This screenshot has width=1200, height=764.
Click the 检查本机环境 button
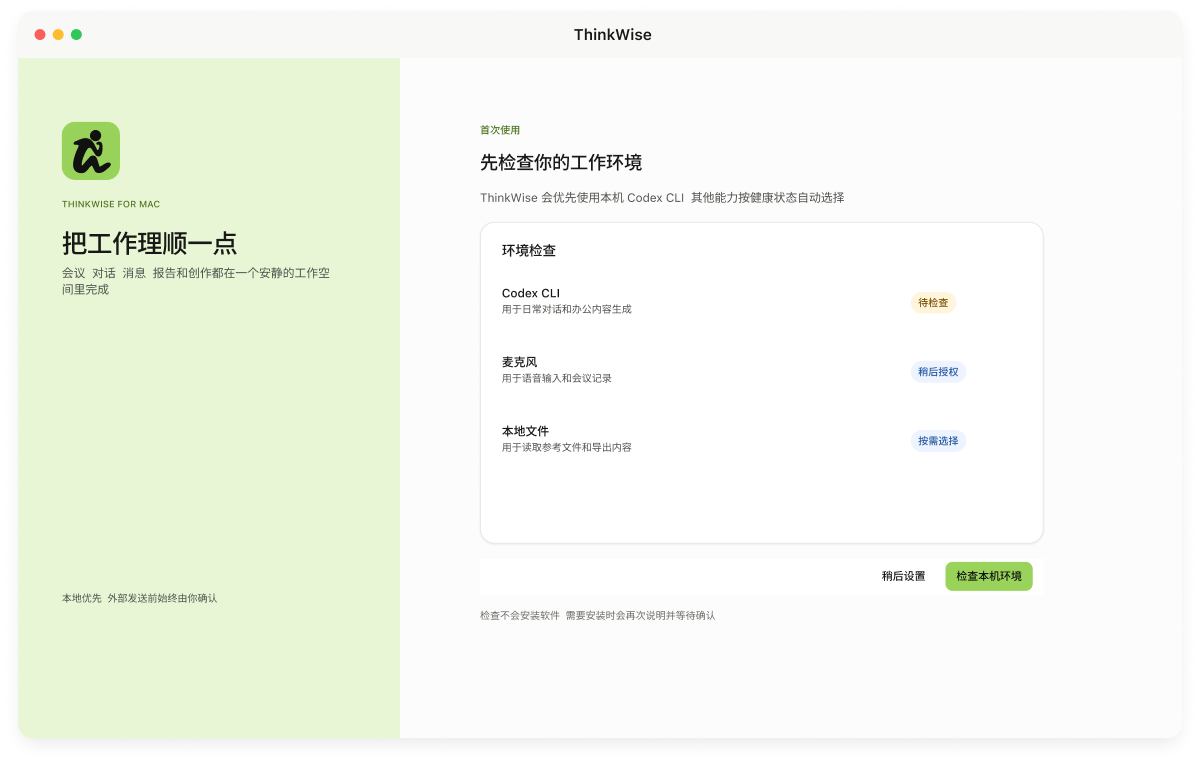pos(989,576)
